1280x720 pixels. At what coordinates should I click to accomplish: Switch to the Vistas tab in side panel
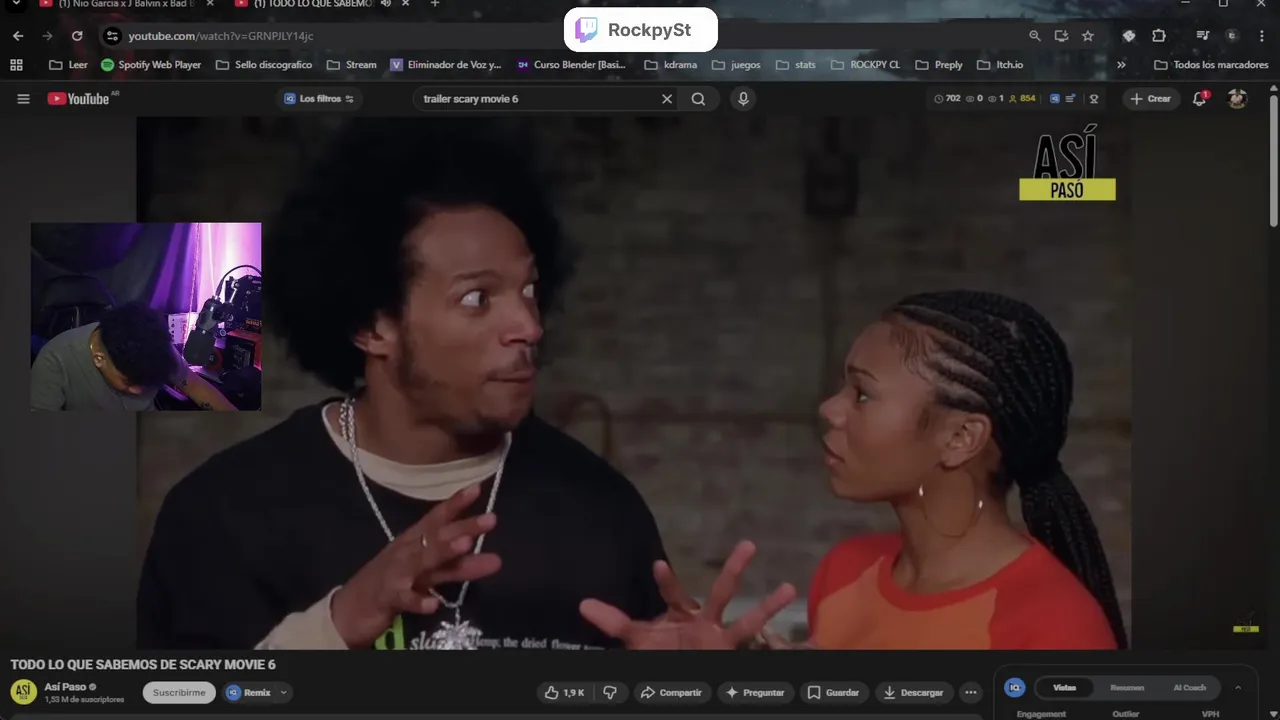coord(1065,688)
